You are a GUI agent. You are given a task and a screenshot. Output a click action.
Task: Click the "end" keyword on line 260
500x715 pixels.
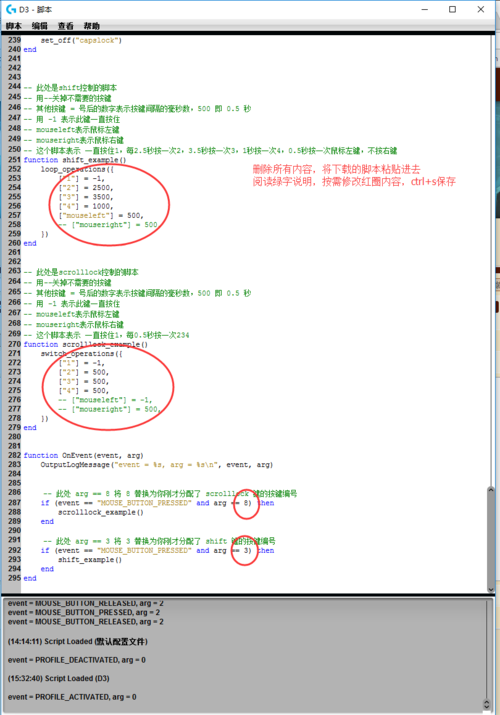pos(30,244)
